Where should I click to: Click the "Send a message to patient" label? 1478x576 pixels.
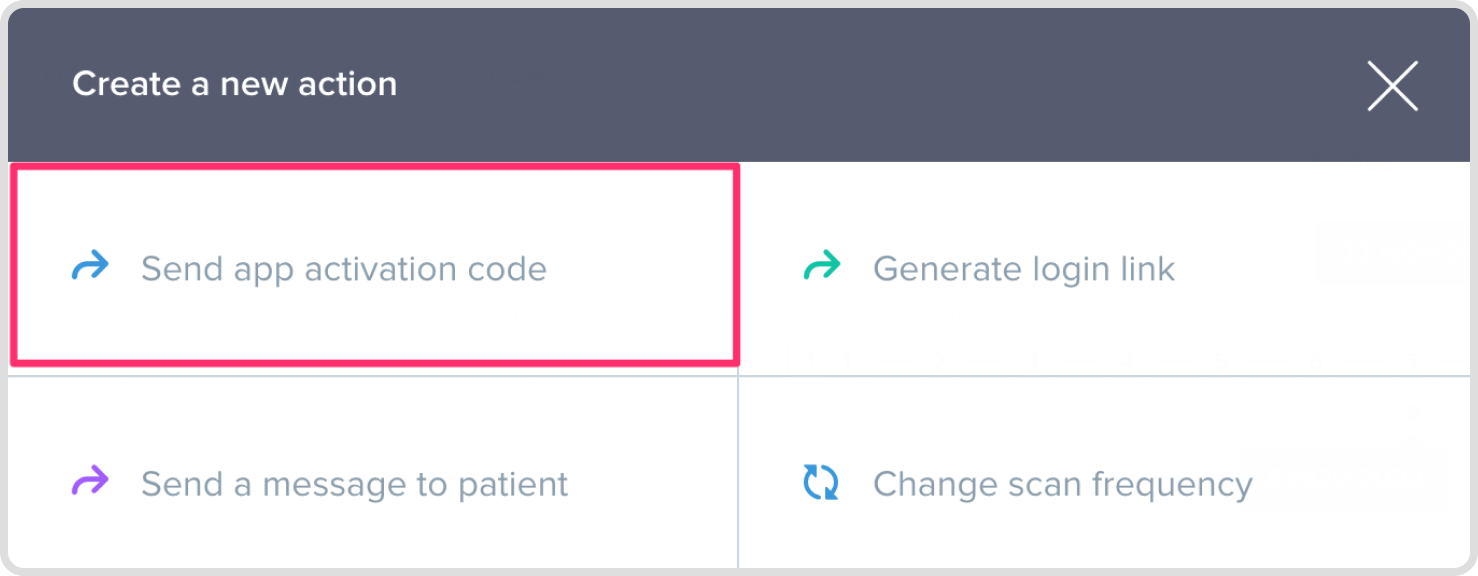click(354, 484)
